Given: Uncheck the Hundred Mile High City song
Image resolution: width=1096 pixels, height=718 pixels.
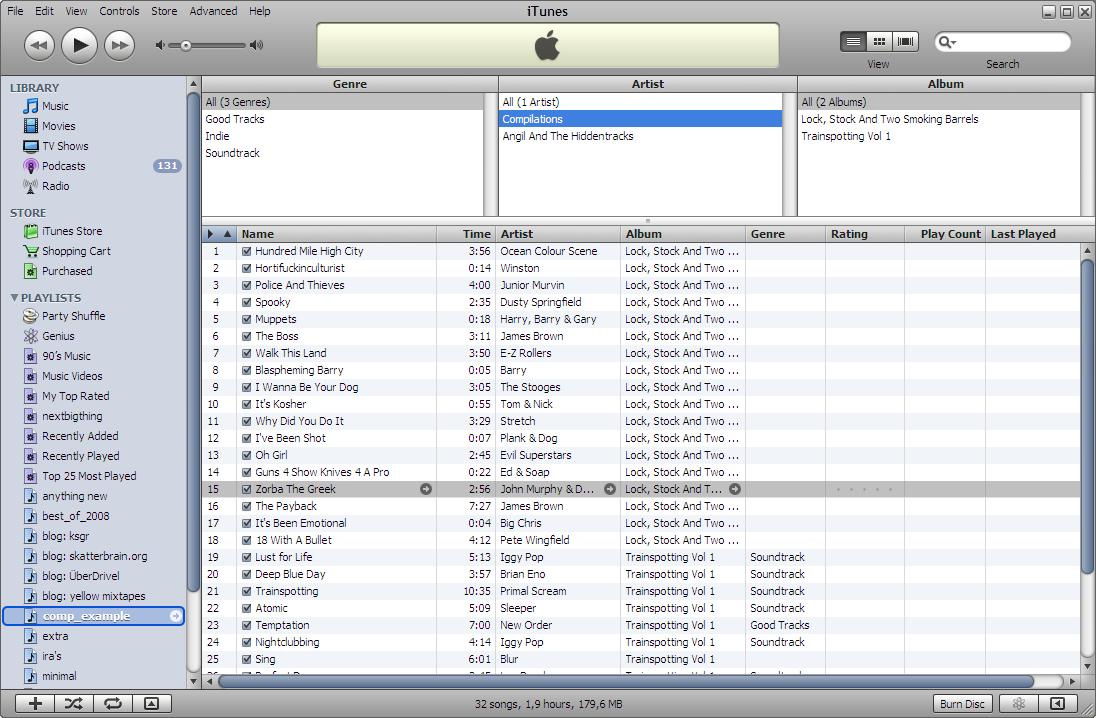Looking at the screenshot, I should tap(246, 252).
